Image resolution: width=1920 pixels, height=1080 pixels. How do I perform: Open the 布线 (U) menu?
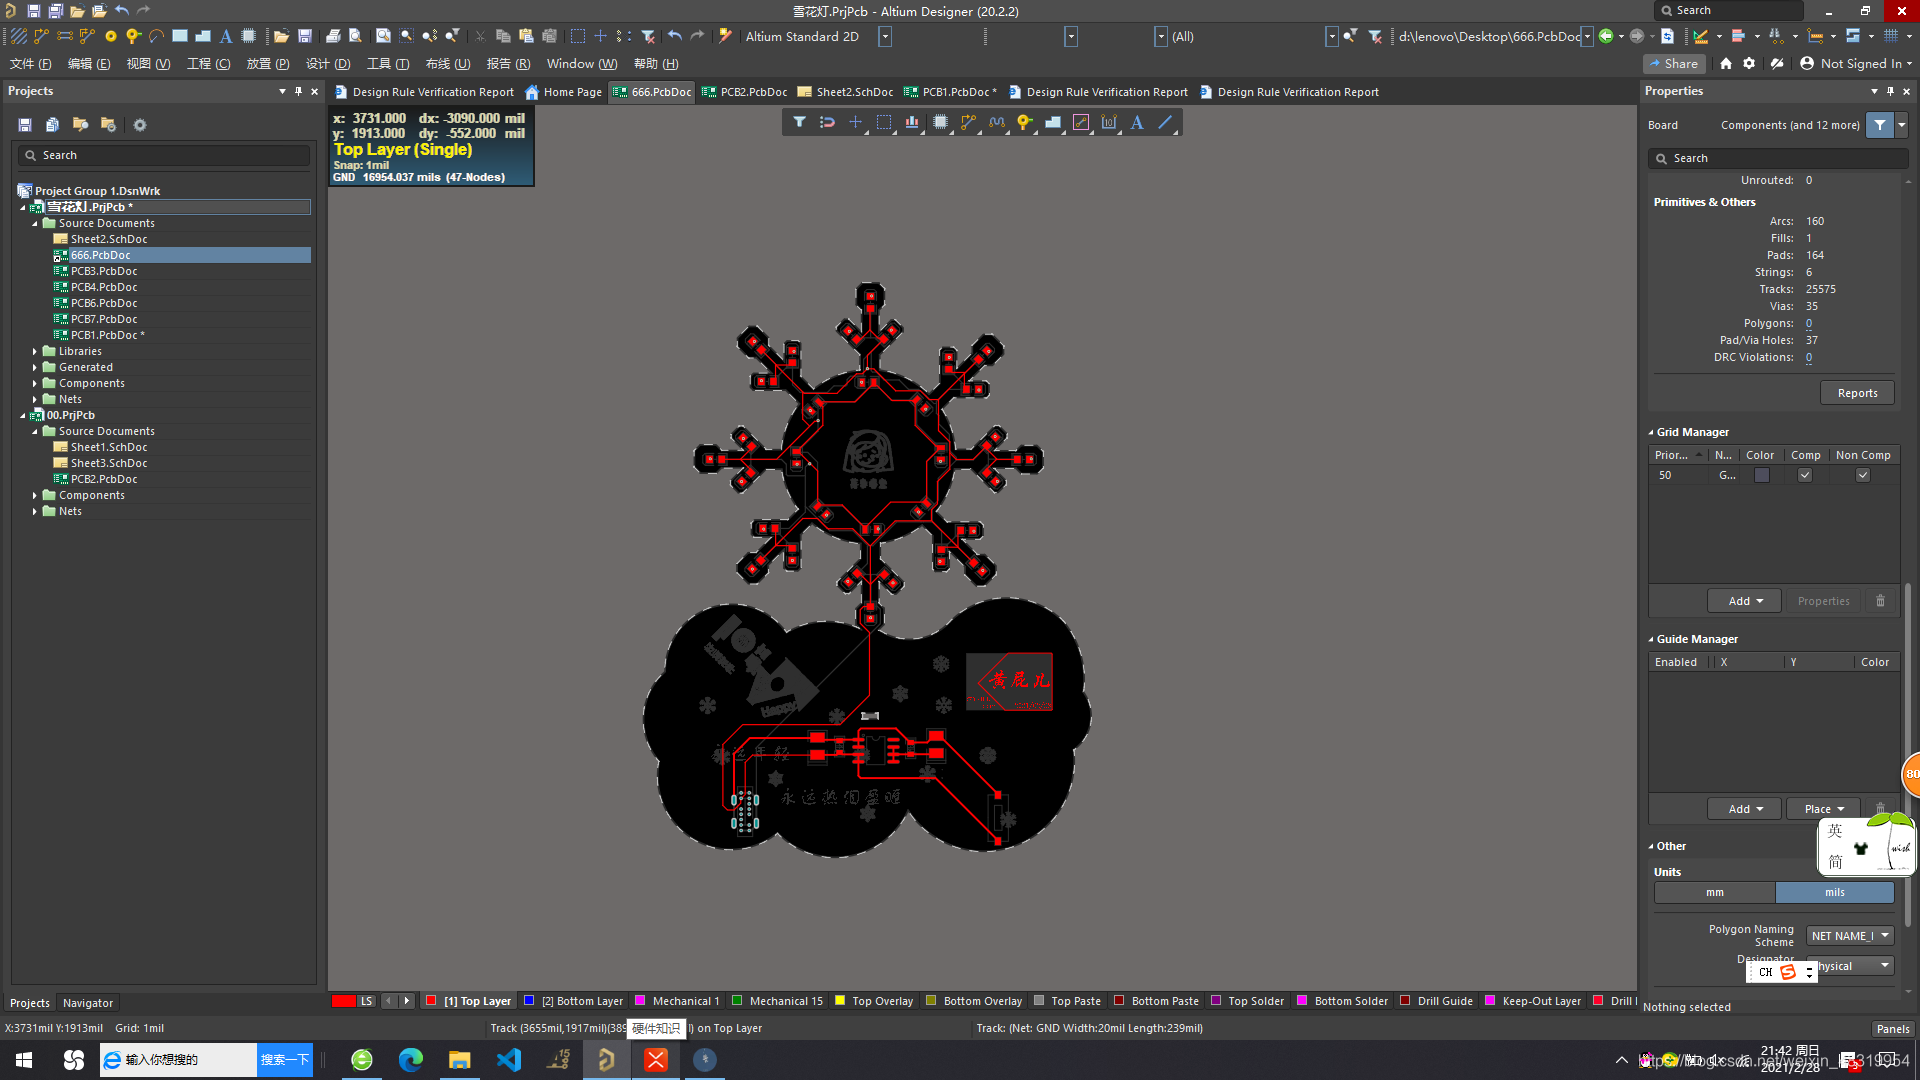pyautogui.click(x=448, y=64)
